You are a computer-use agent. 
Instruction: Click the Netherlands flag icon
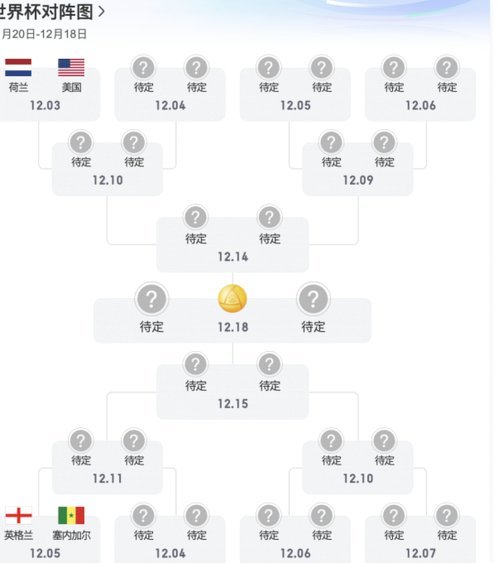(x=18, y=68)
